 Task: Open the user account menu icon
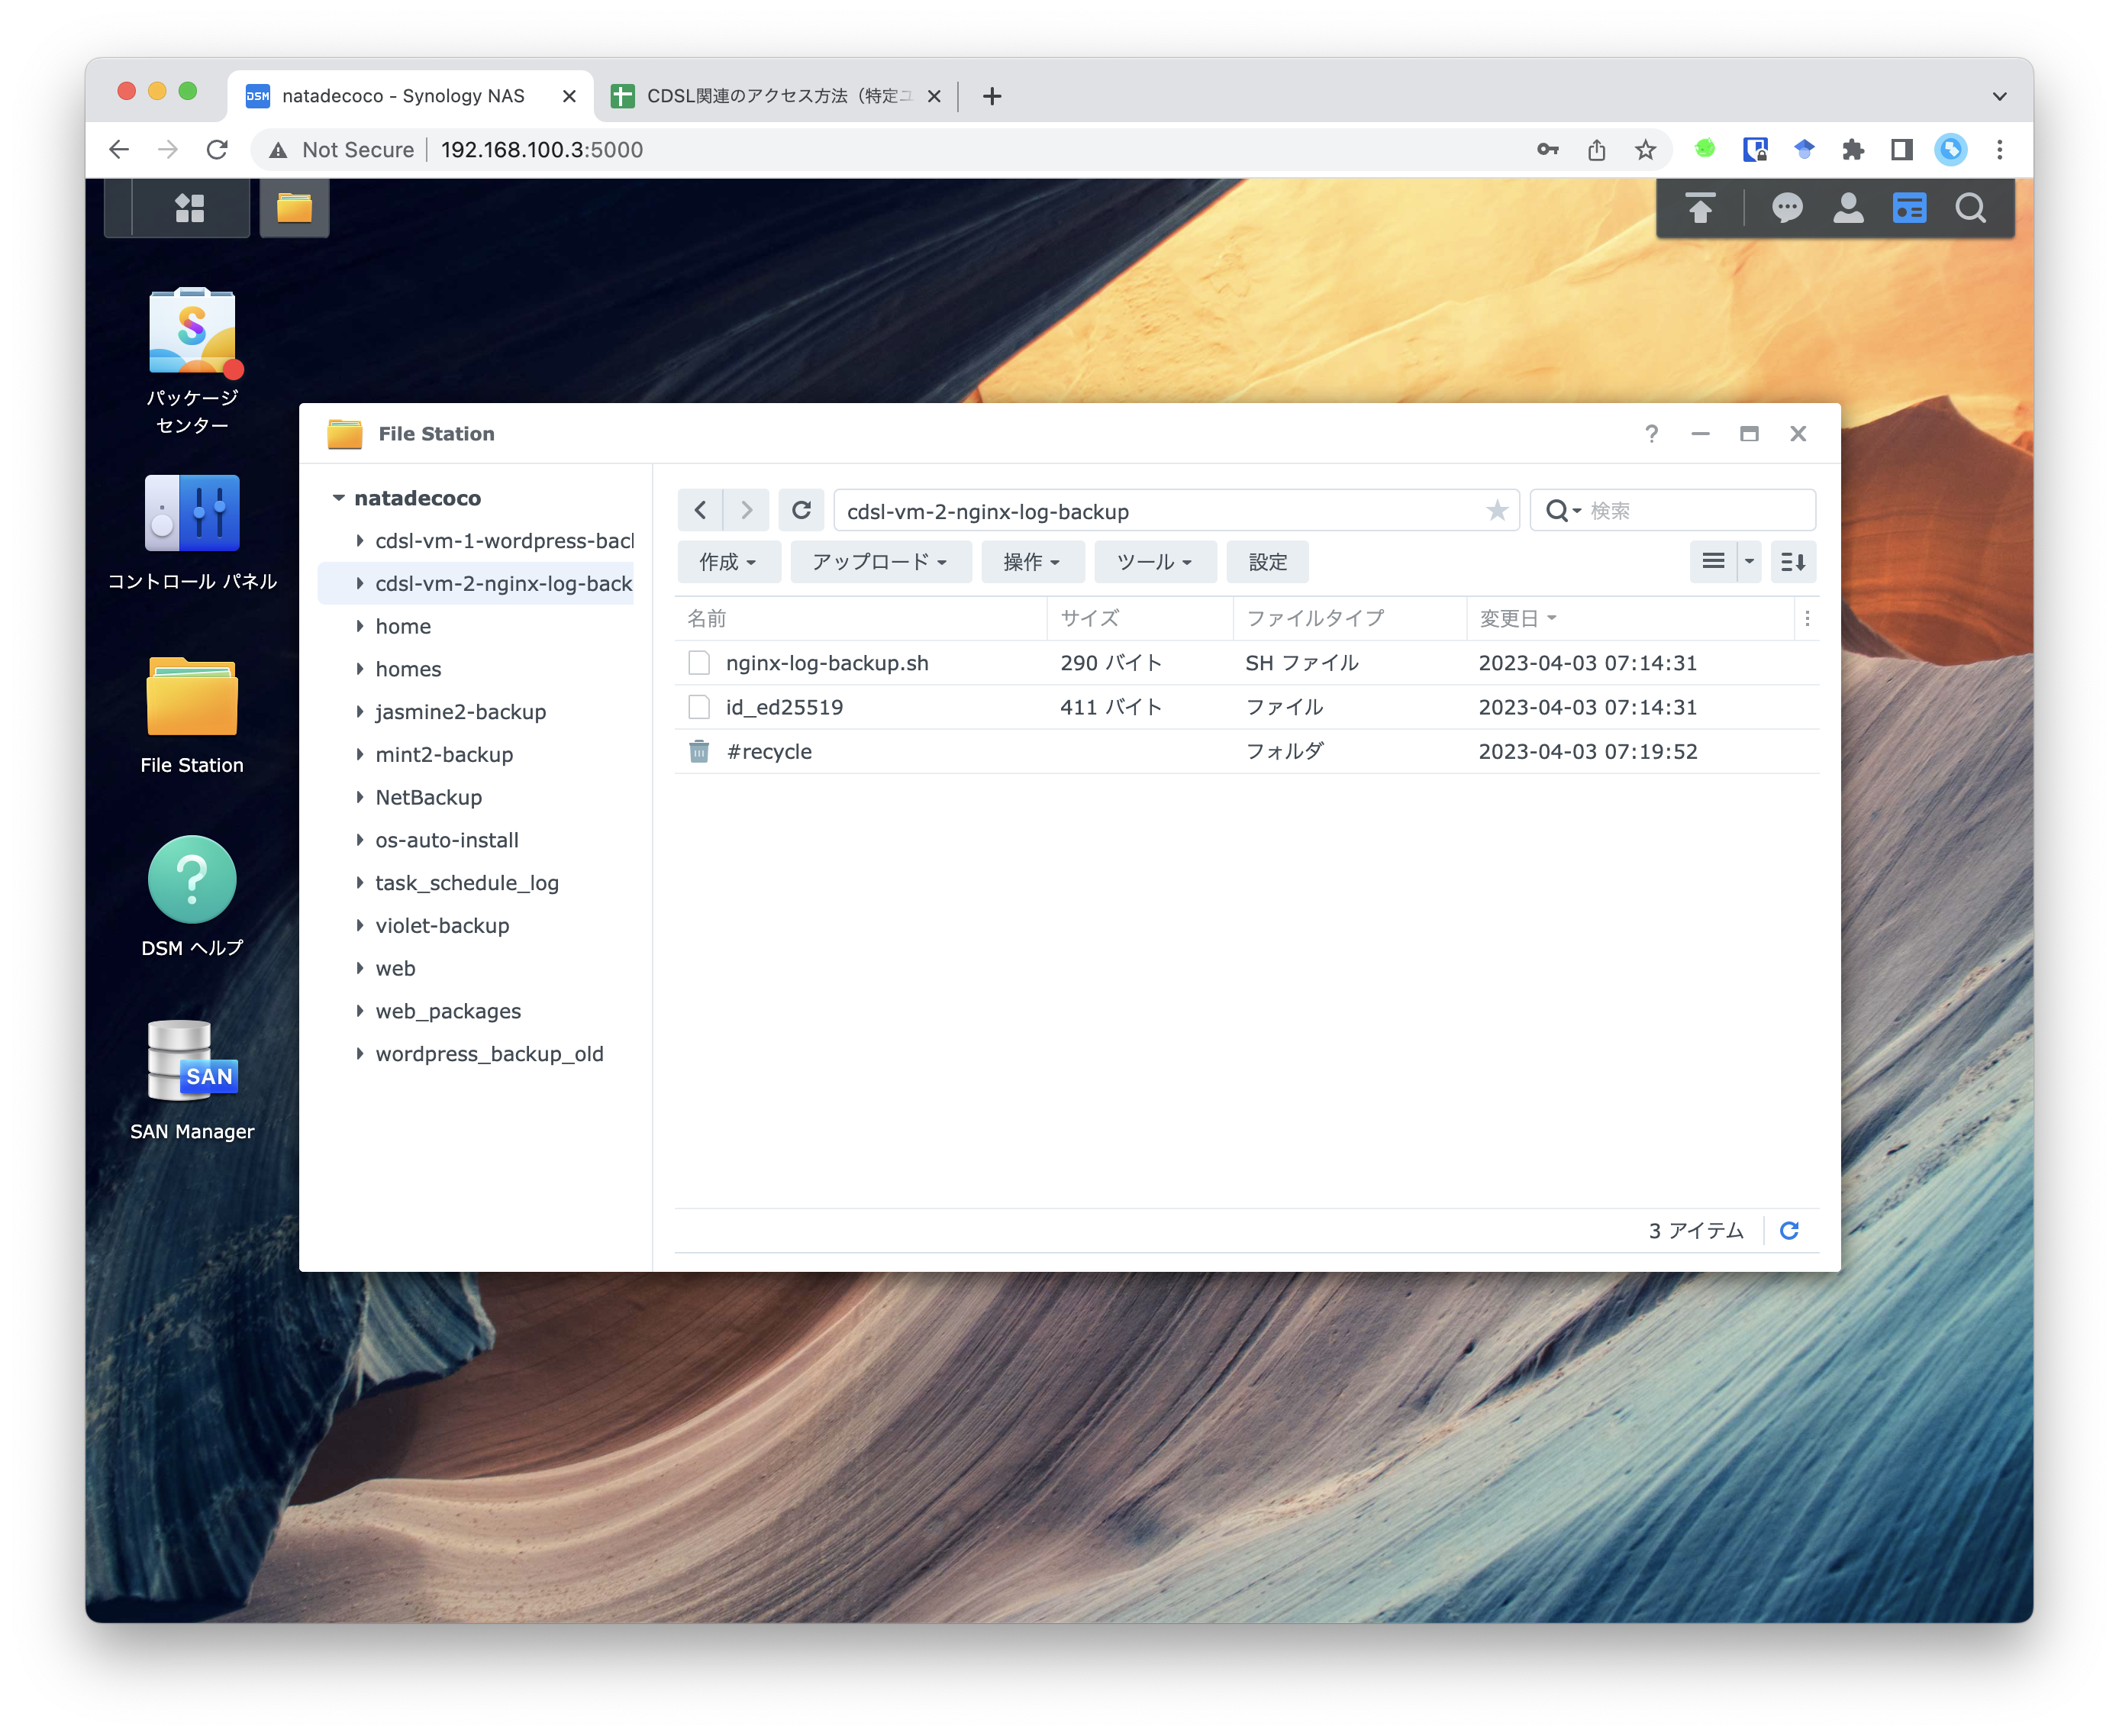click(1847, 208)
